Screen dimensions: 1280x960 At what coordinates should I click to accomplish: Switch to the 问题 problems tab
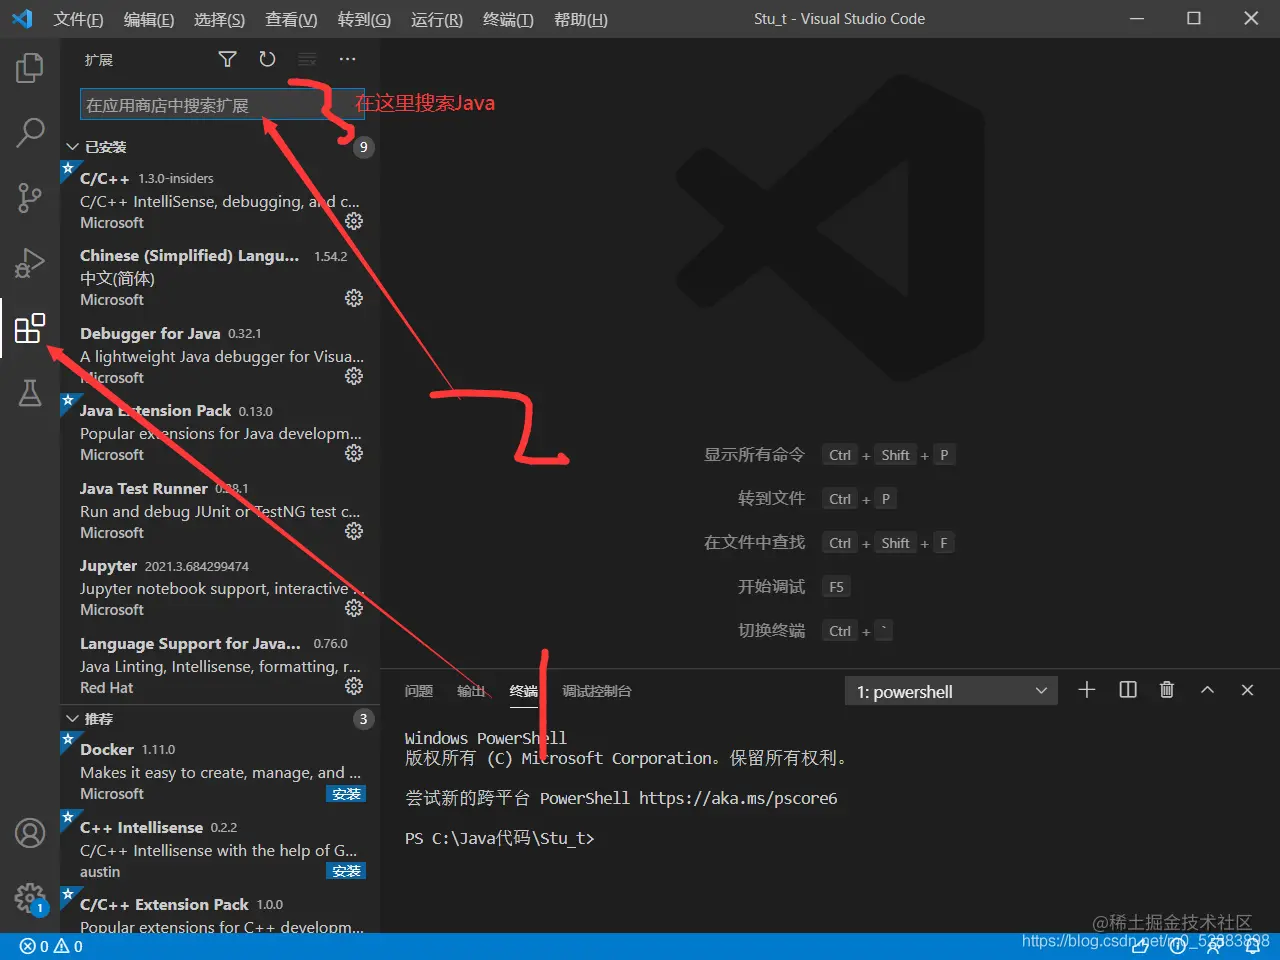419,691
